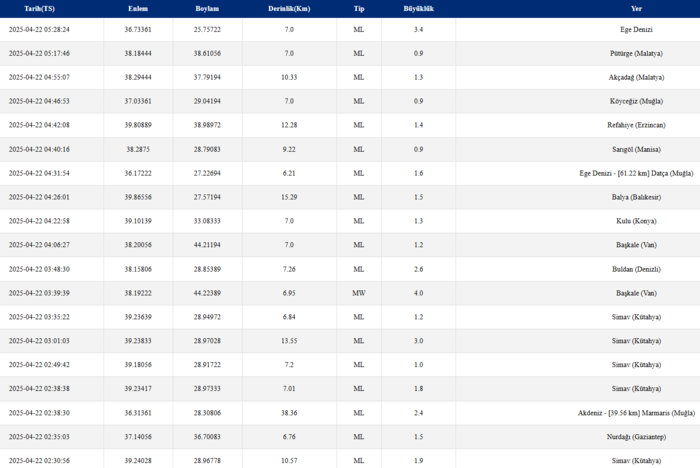The image size is (700, 468).
Task: Click magnitude value 3.0
Action: [x=418, y=341]
